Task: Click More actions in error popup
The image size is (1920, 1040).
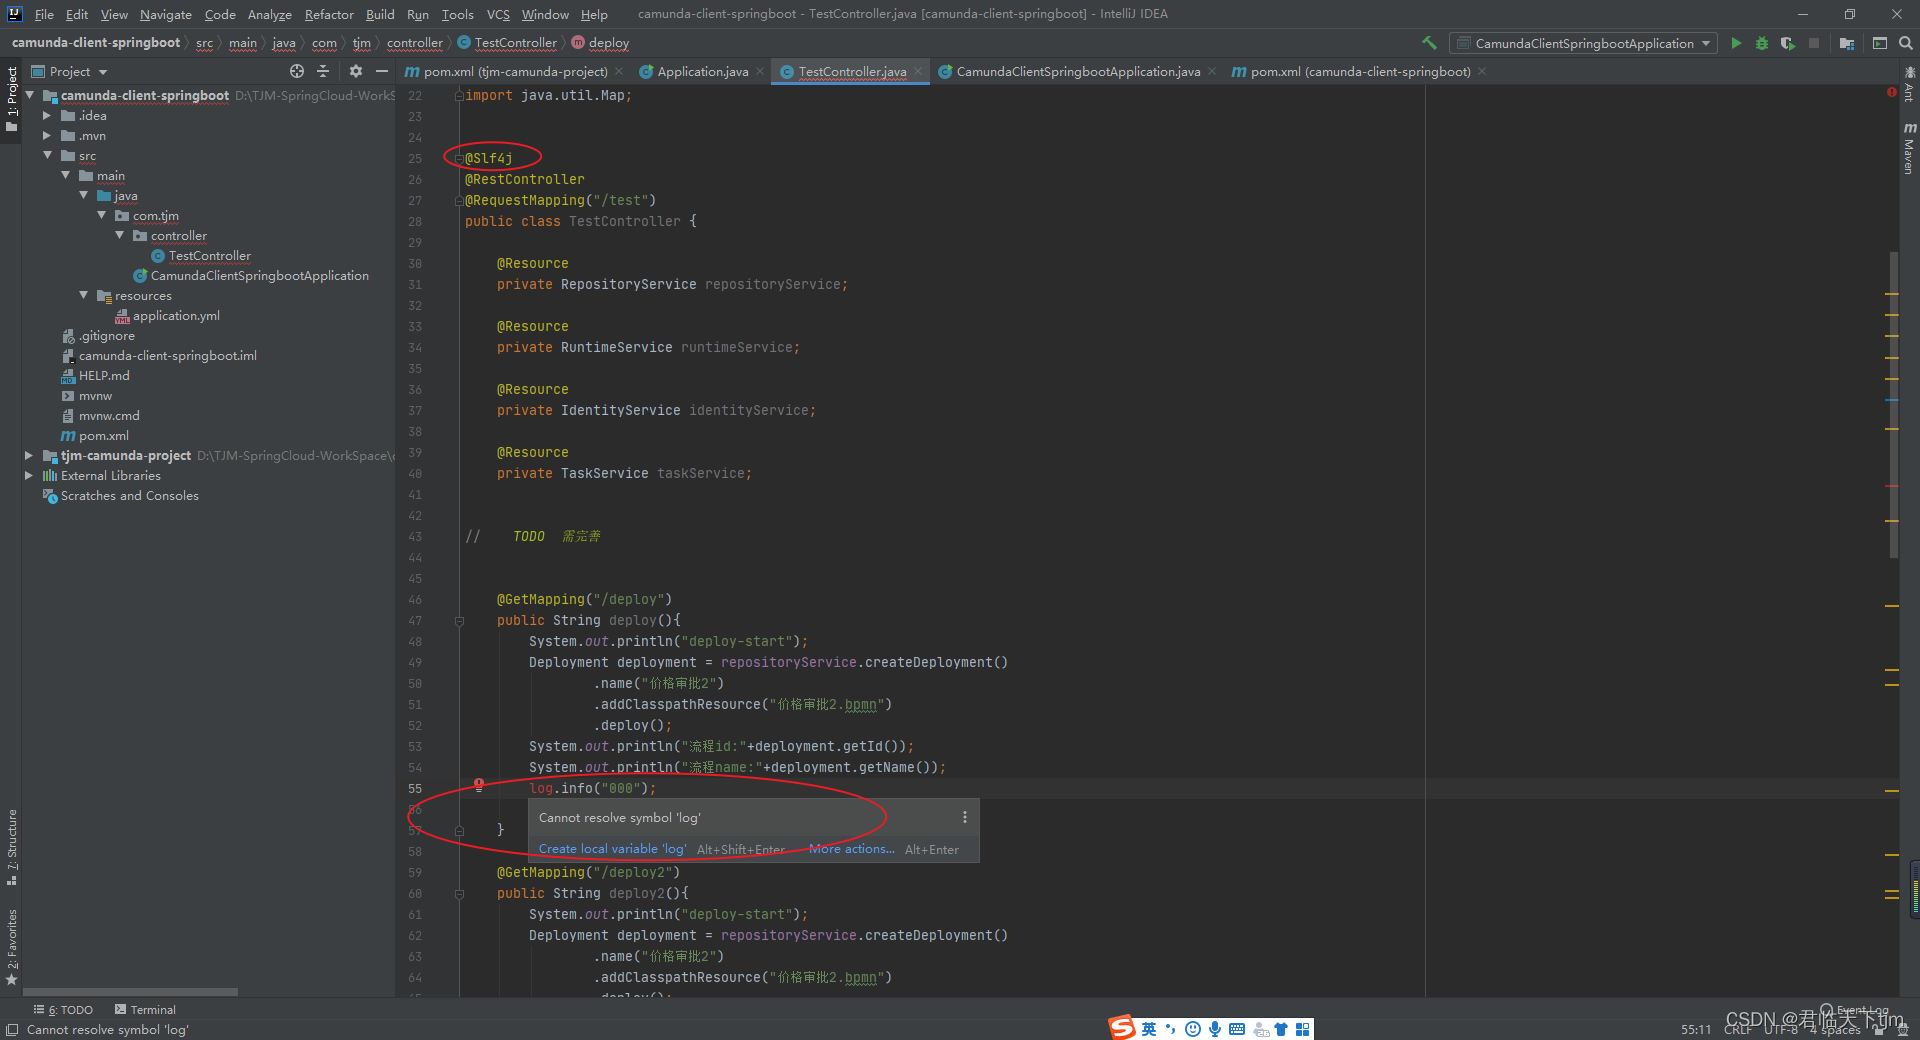Action: (x=850, y=848)
